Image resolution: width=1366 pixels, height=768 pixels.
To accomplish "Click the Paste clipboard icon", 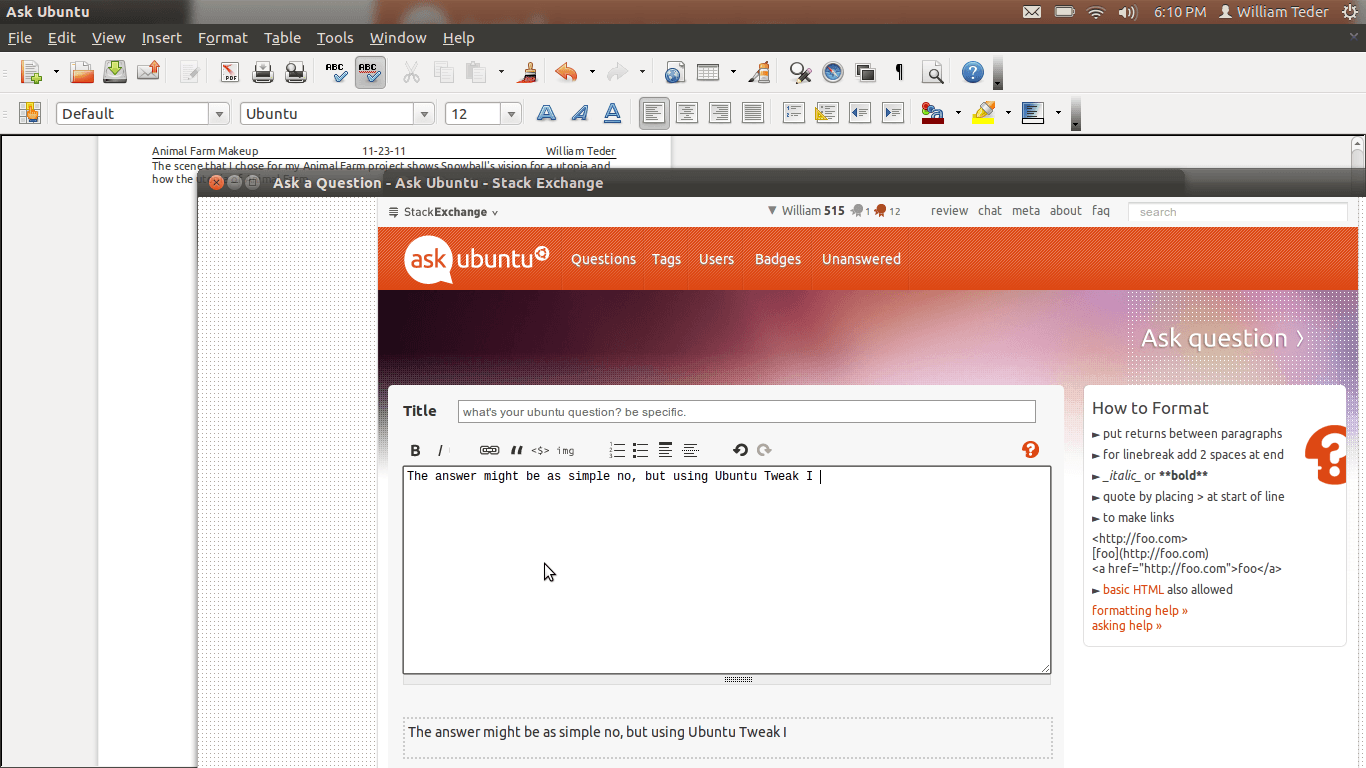I will 477,72.
